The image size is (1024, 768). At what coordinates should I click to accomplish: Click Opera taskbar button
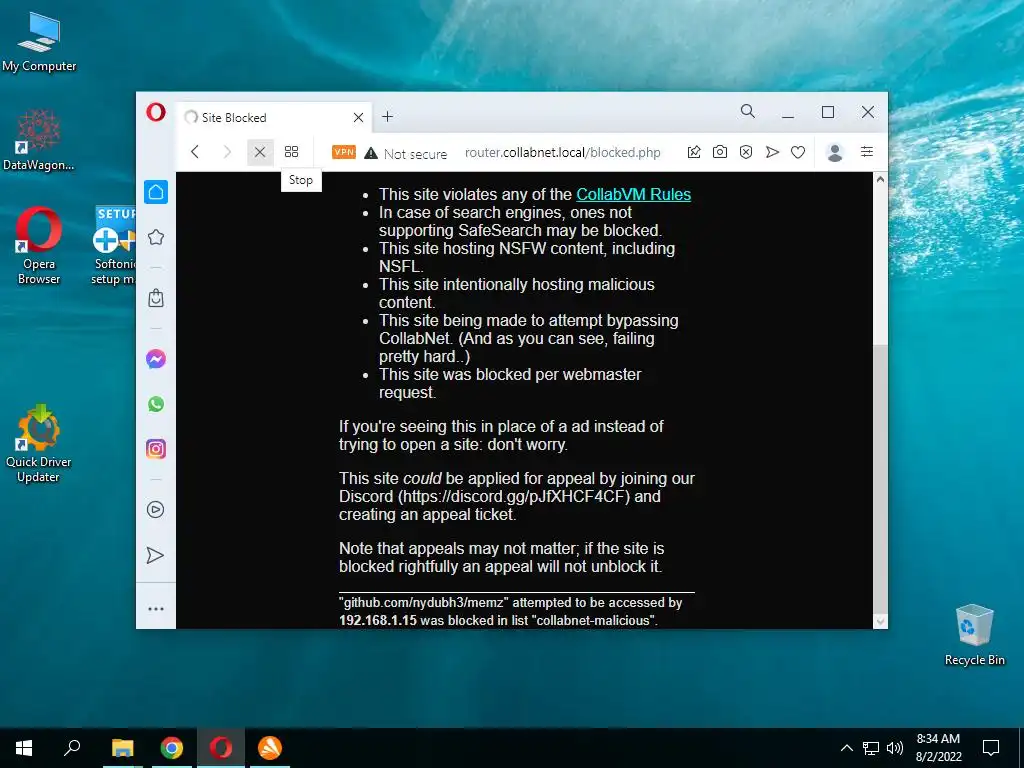[221, 748]
